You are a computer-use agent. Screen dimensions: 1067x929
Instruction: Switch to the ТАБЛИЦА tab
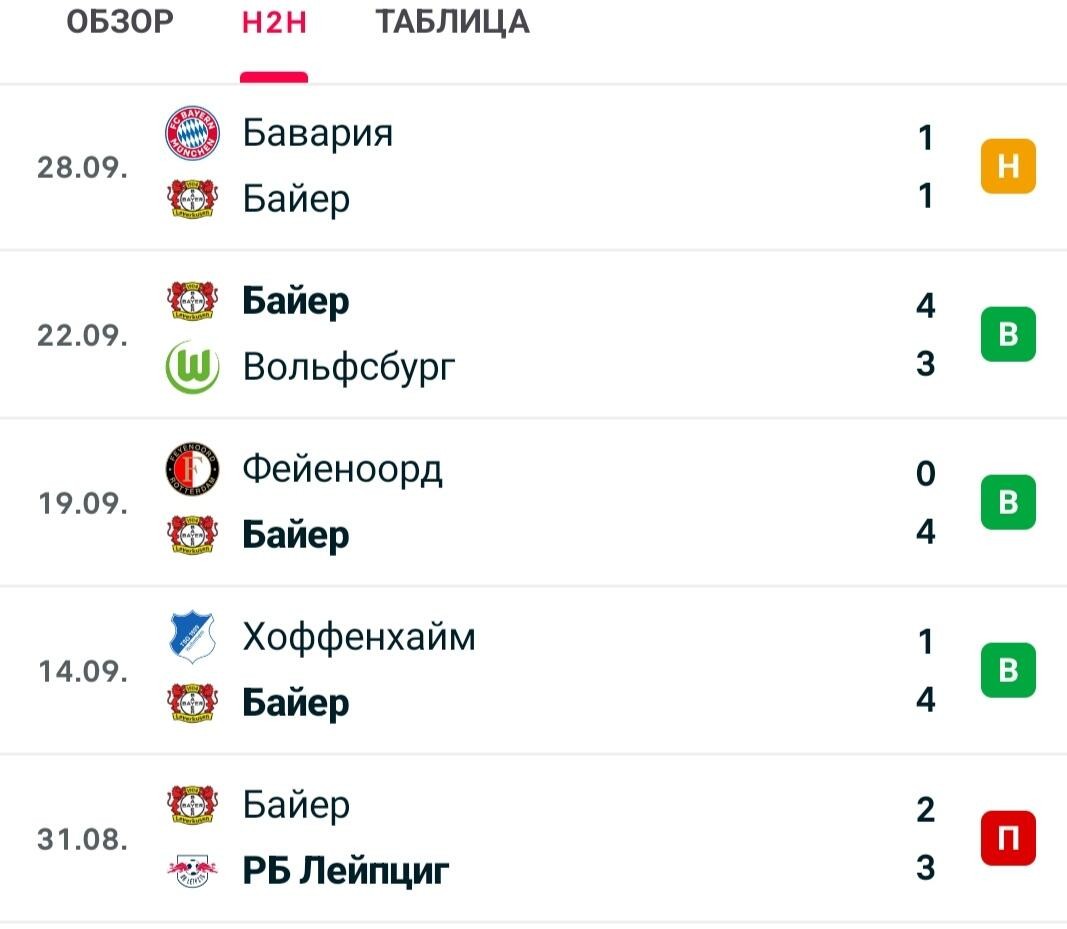click(453, 22)
